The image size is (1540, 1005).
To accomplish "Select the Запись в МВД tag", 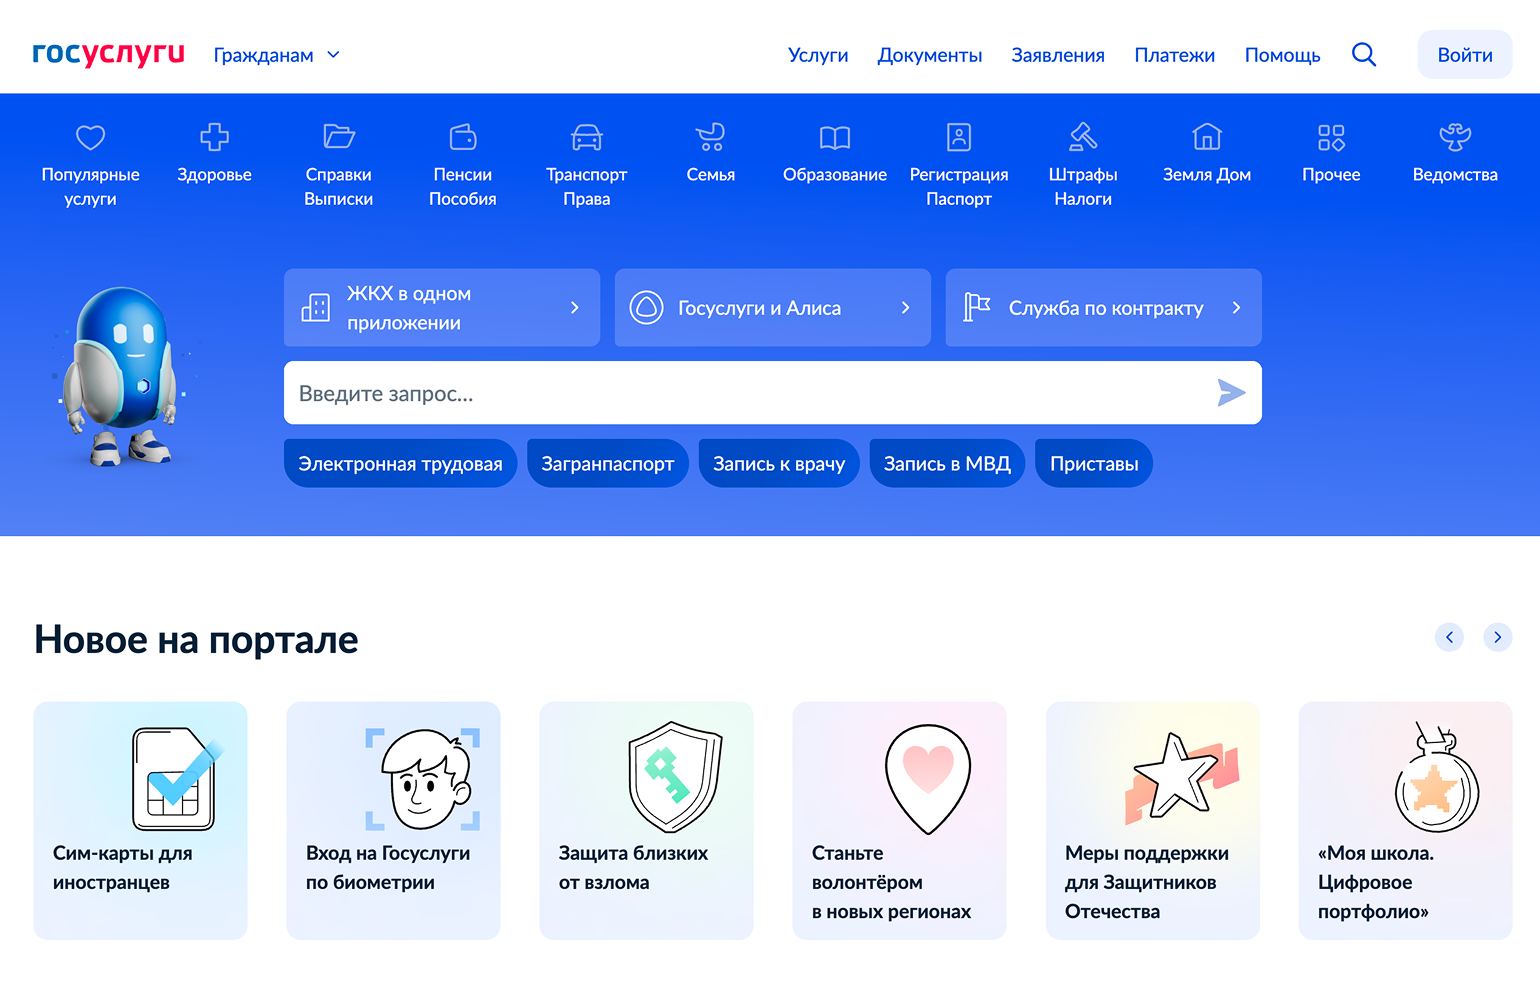I will tap(947, 464).
